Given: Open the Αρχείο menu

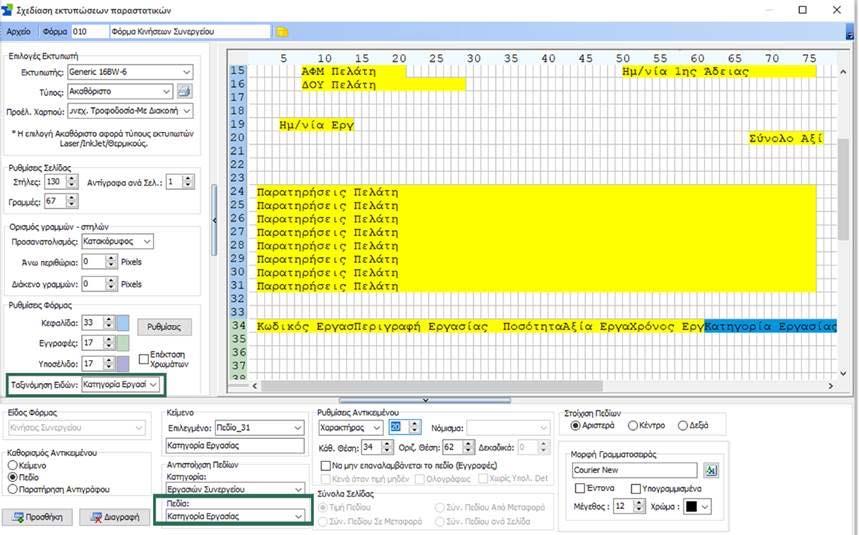Looking at the screenshot, I should pos(19,32).
